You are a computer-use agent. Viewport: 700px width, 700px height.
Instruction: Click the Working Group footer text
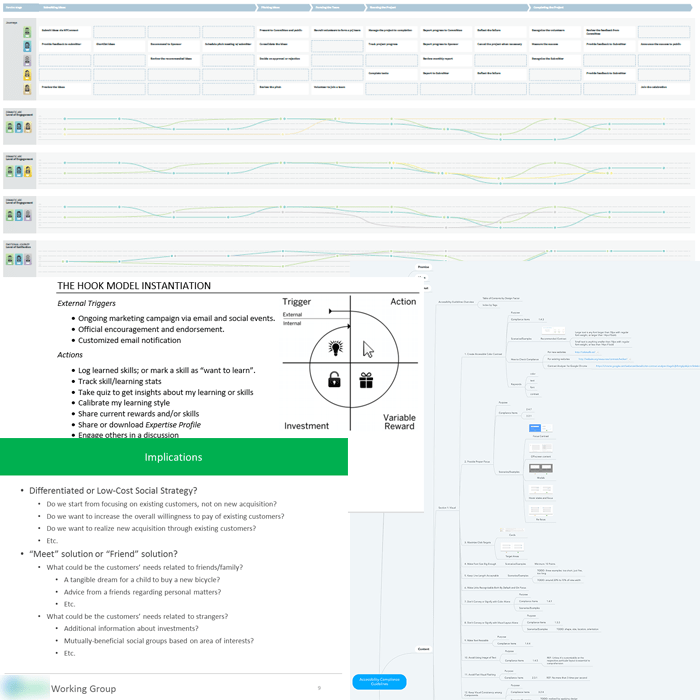point(83,688)
